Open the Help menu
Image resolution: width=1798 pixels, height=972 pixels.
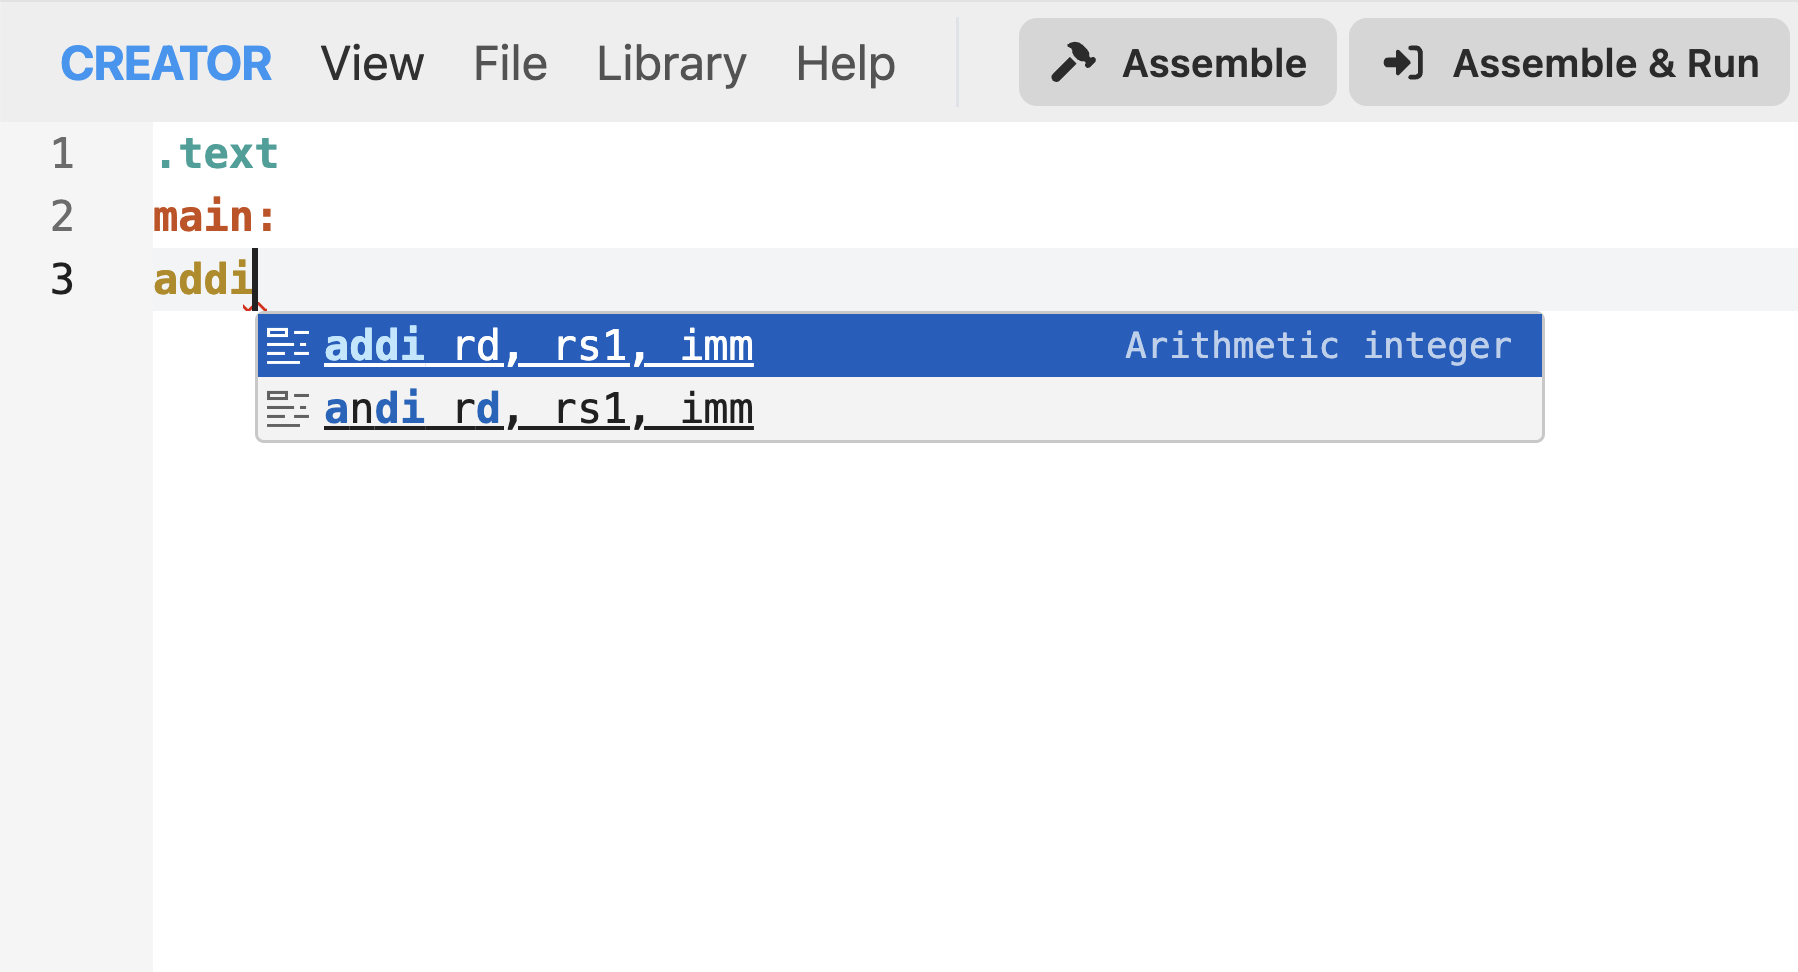(845, 62)
